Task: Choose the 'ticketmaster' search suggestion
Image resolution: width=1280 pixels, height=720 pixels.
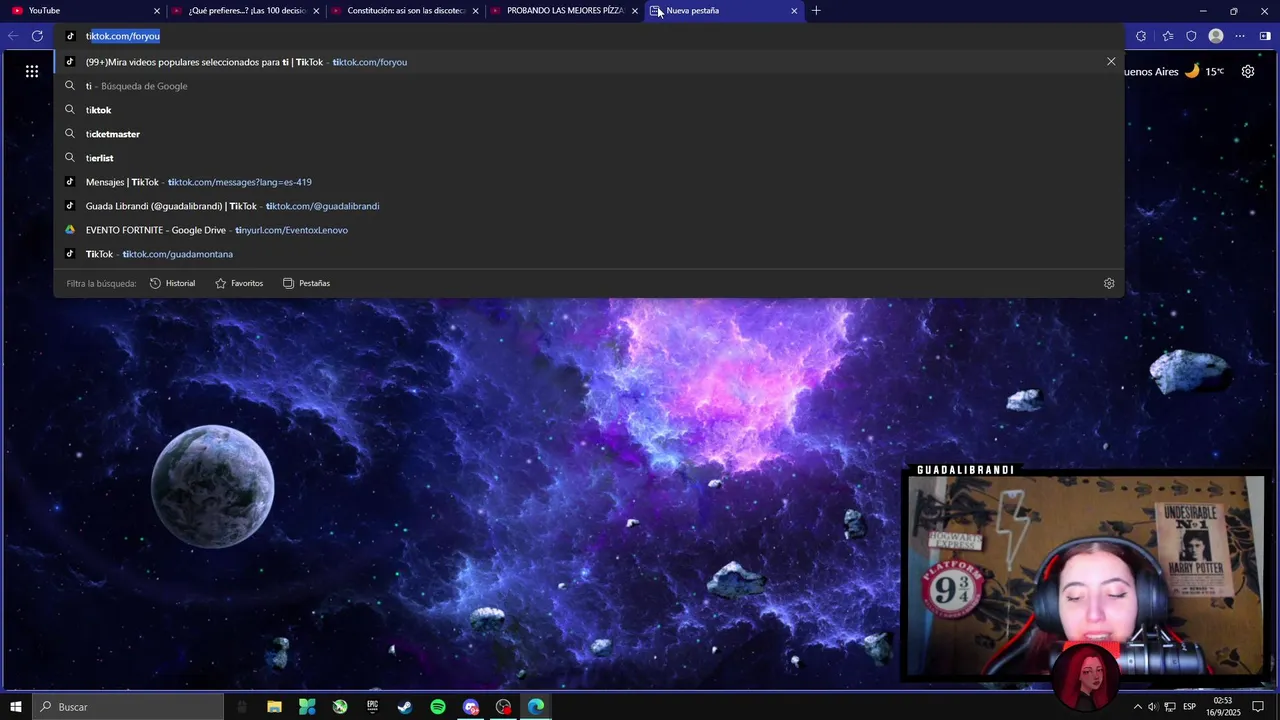Action: 590,134
